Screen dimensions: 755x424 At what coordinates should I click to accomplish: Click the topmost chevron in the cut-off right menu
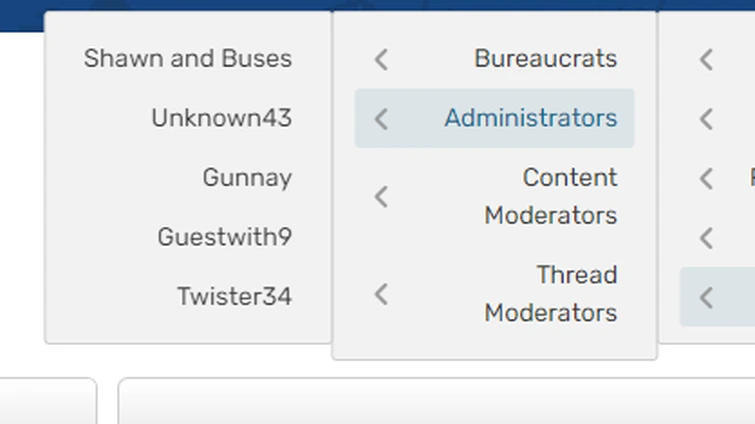706,60
